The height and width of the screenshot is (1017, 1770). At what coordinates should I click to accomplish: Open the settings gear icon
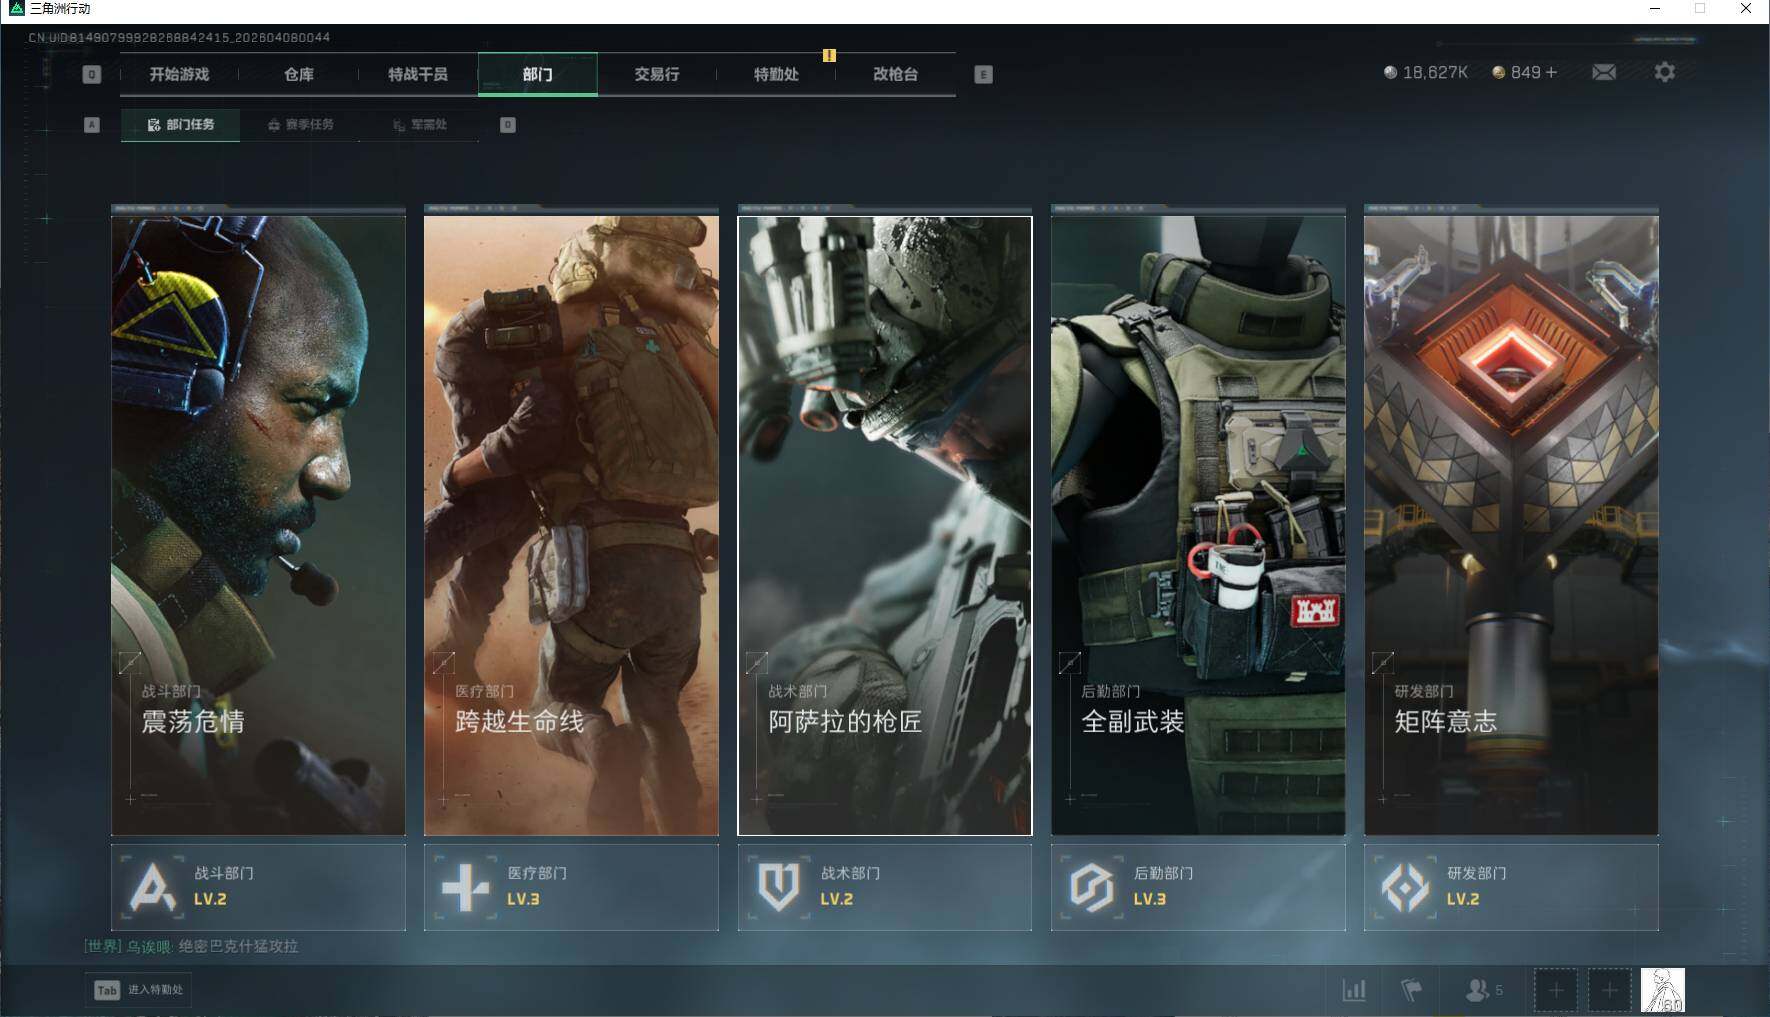coord(1664,72)
